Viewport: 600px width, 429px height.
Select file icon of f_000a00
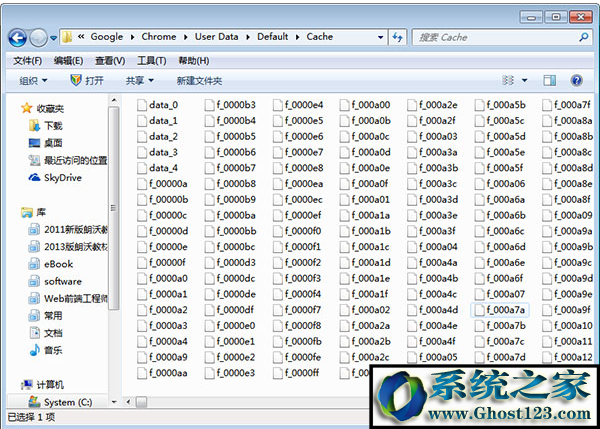pyautogui.click(x=344, y=105)
